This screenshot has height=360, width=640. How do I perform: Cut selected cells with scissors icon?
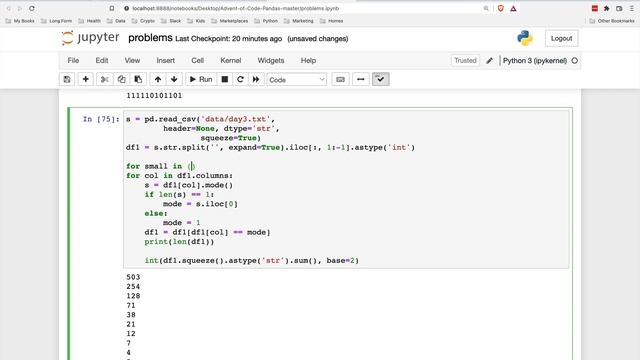104,80
